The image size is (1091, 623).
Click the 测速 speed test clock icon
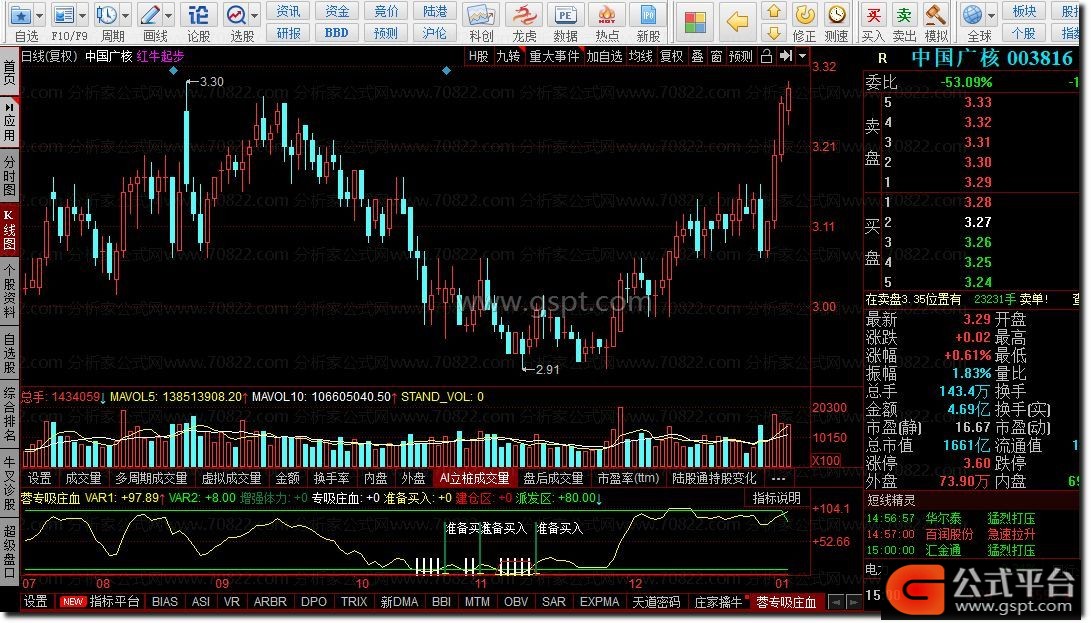click(x=836, y=15)
